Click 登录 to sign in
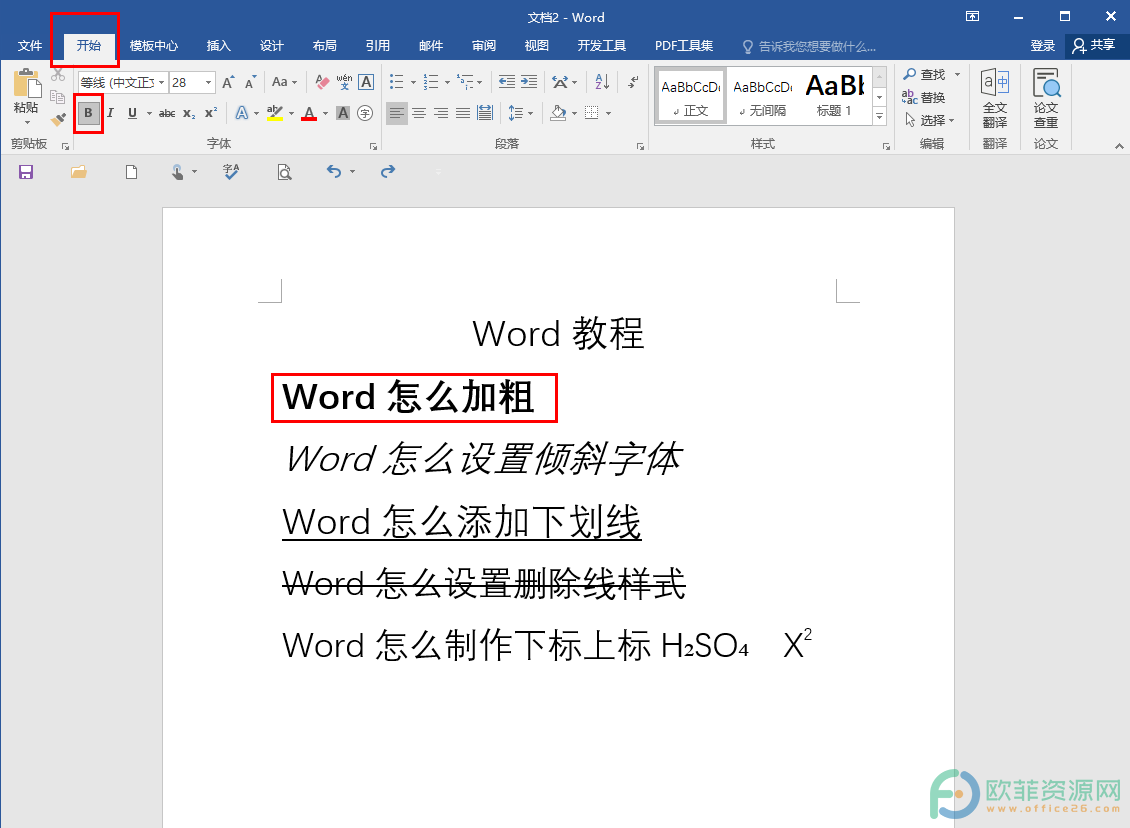Image resolution: width=1130 pixels, height=828 pixels. coord(1042,45)
